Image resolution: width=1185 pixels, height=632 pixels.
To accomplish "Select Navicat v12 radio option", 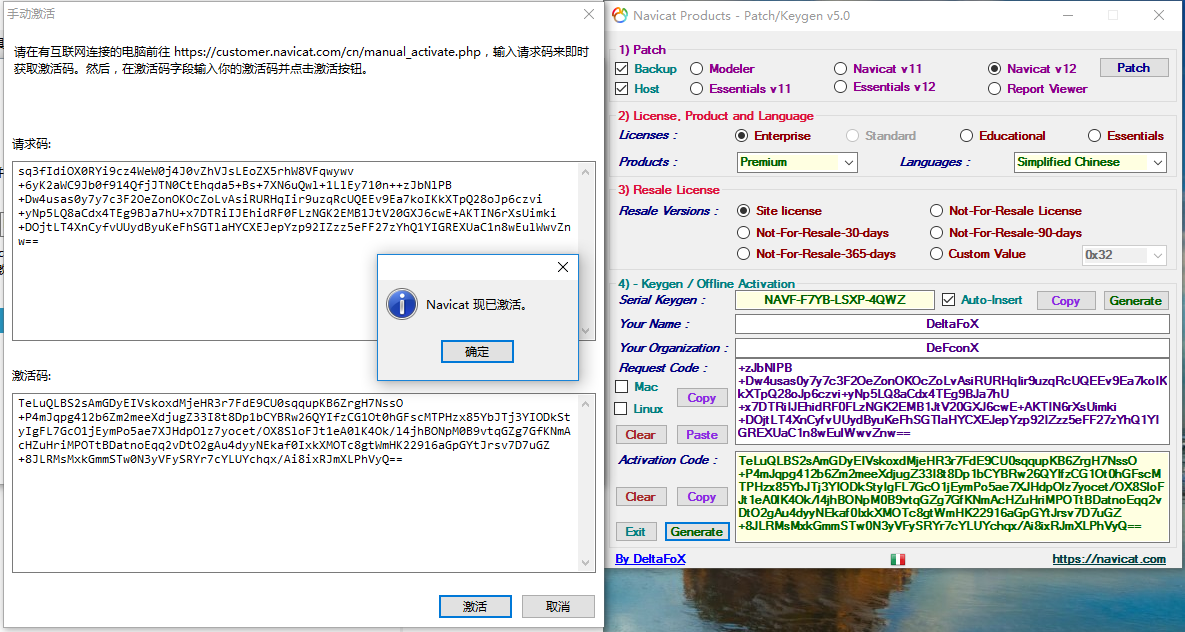I will [x=995, y=69].
